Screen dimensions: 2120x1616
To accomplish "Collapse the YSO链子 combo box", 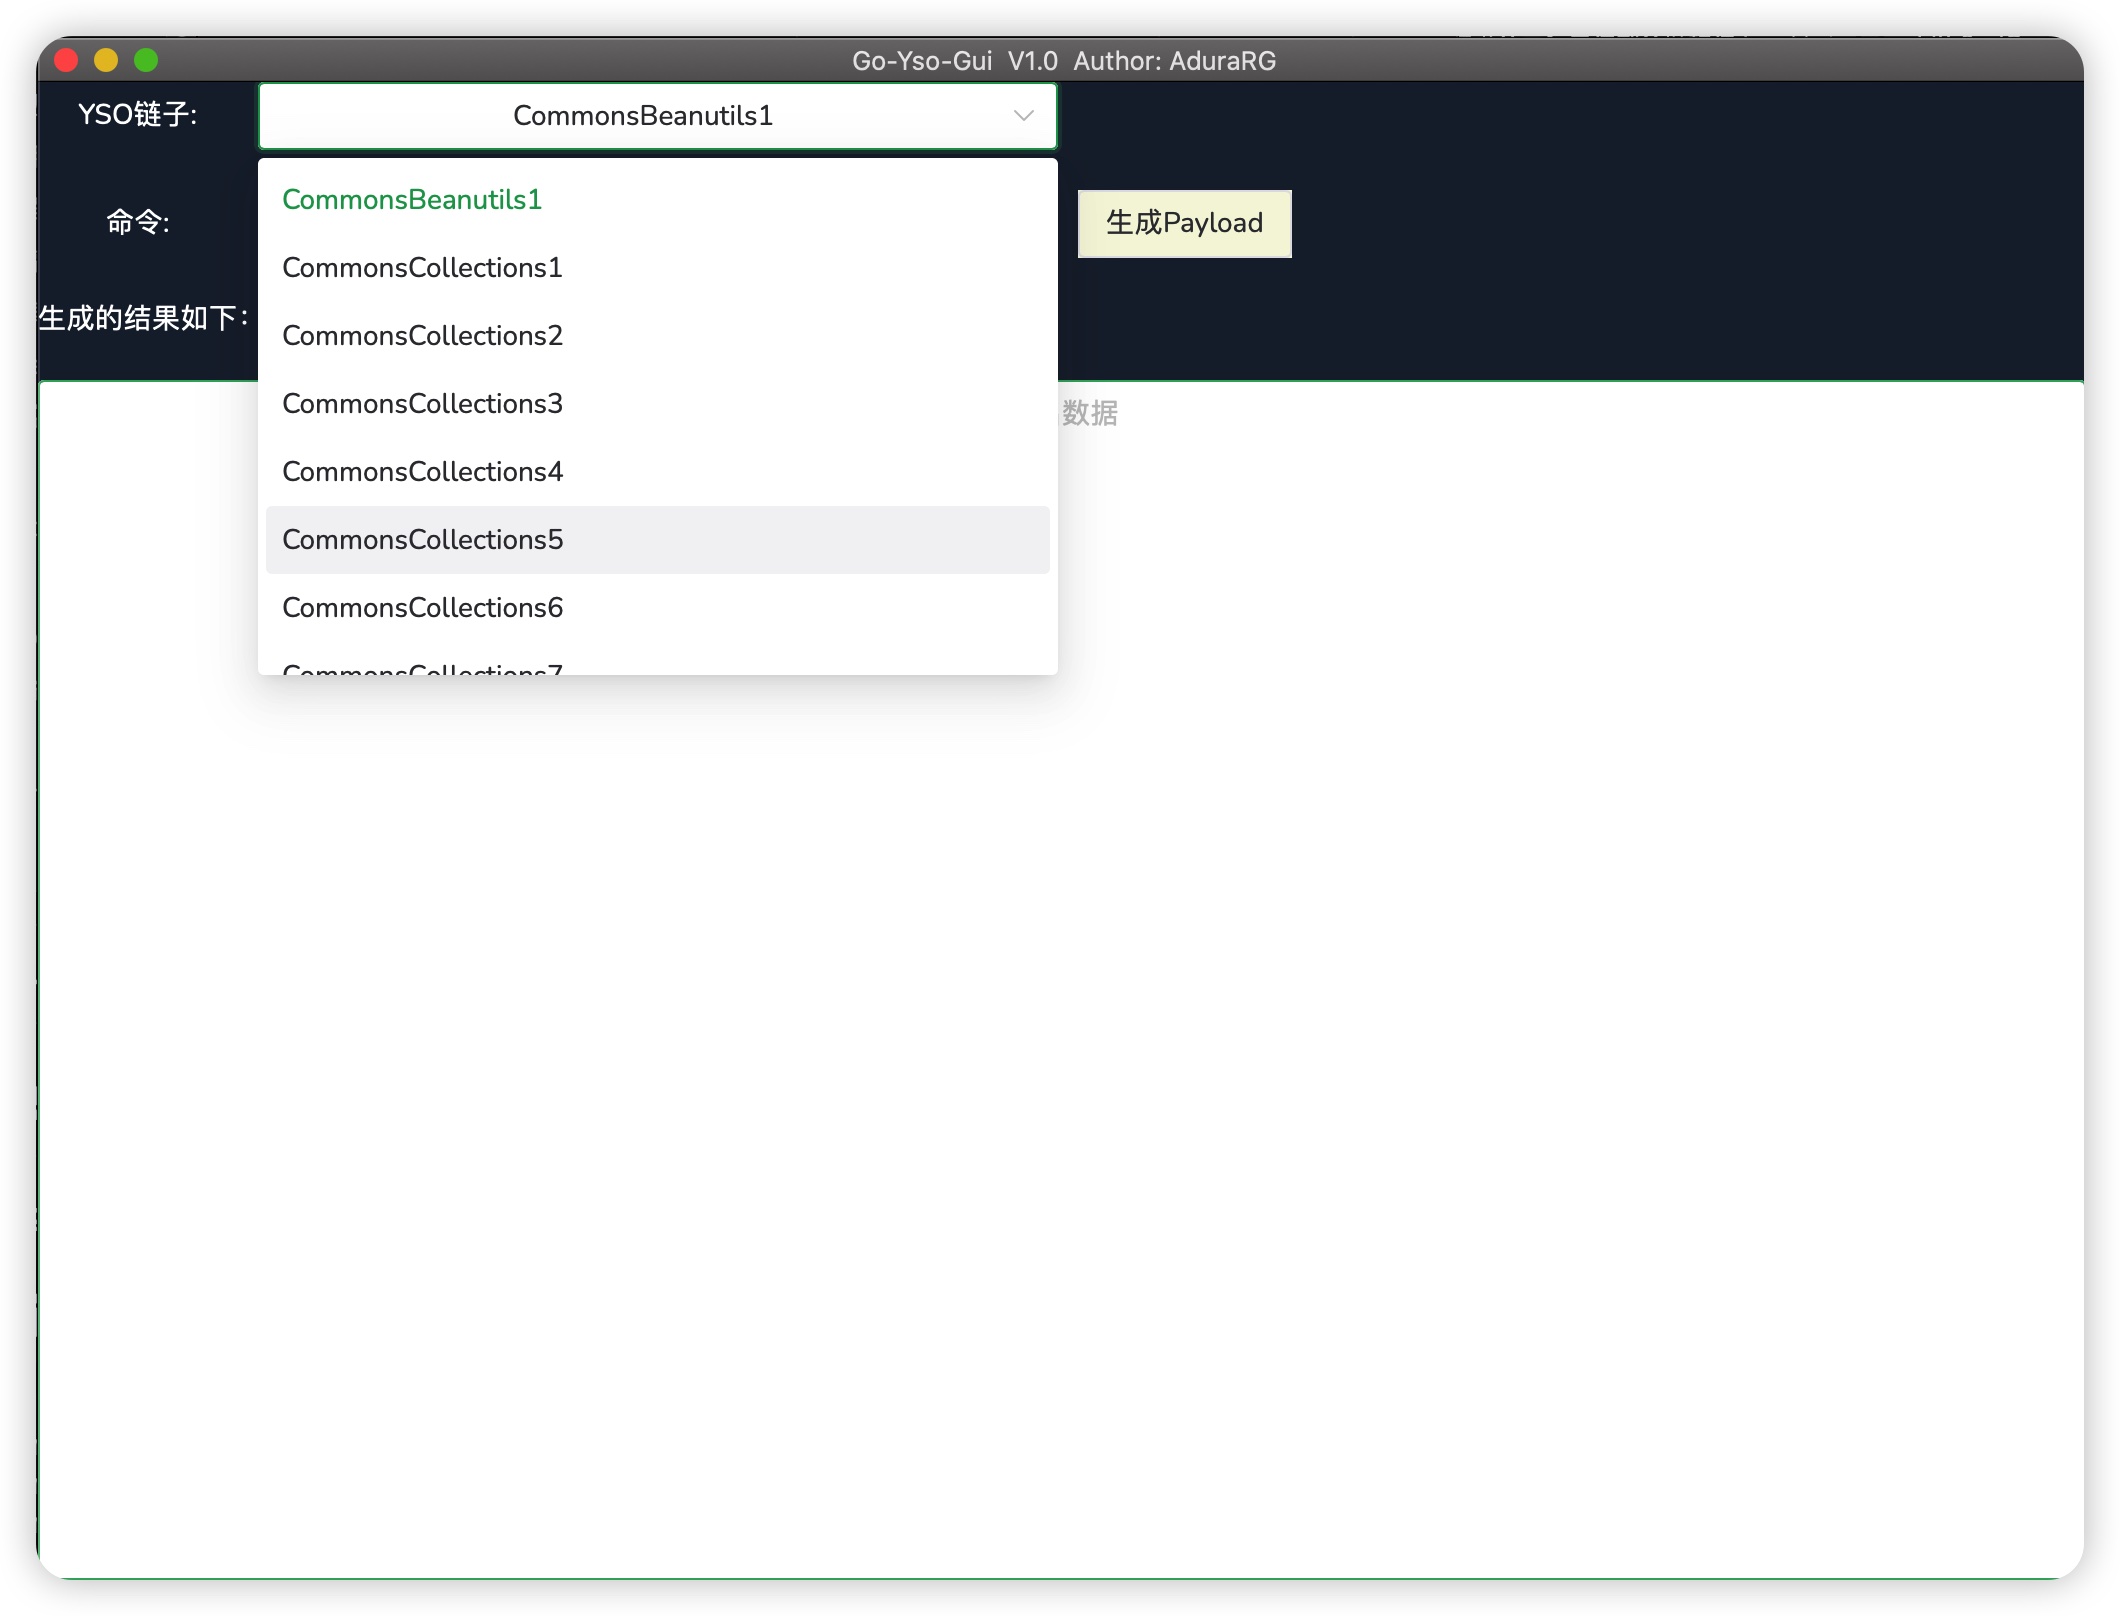I will click(x=642, y=116).
